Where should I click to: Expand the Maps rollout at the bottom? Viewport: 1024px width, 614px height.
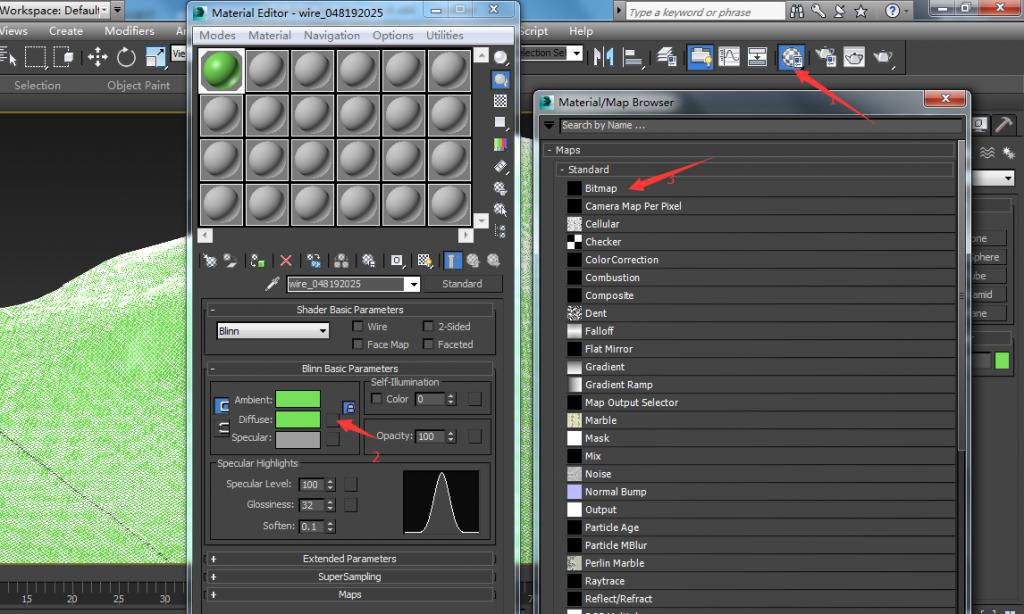coord(349,592)
